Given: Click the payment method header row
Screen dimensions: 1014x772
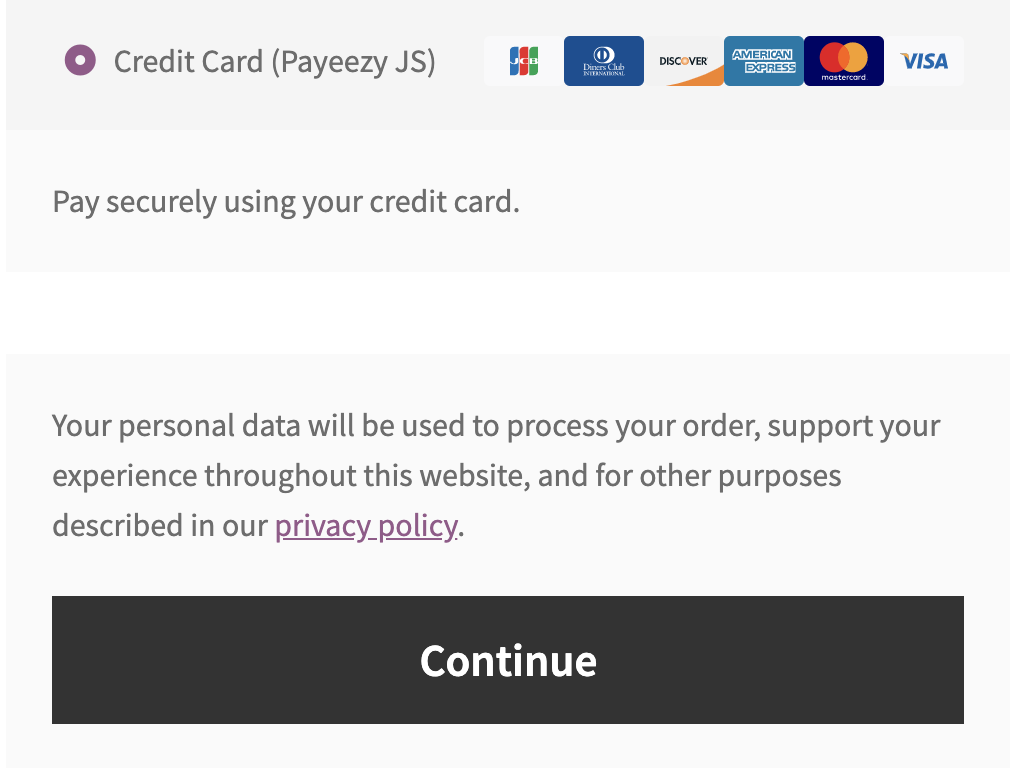Looking at the screenshot, I should point(507,61).
